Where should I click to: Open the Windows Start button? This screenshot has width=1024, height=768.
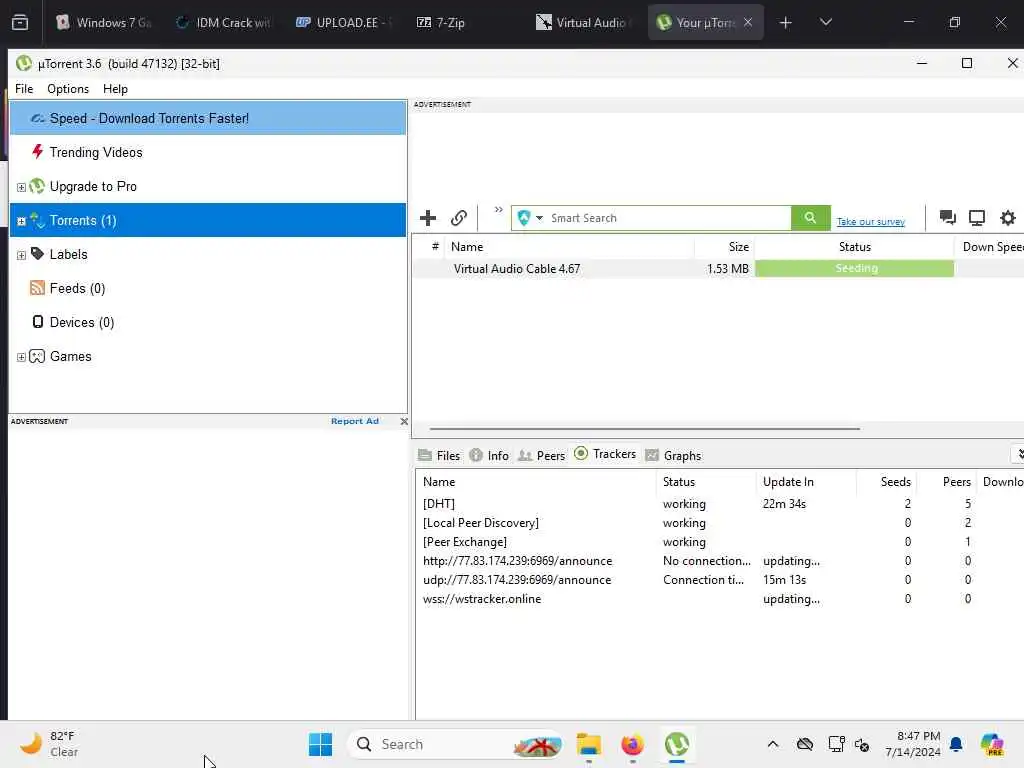[320, 744]
